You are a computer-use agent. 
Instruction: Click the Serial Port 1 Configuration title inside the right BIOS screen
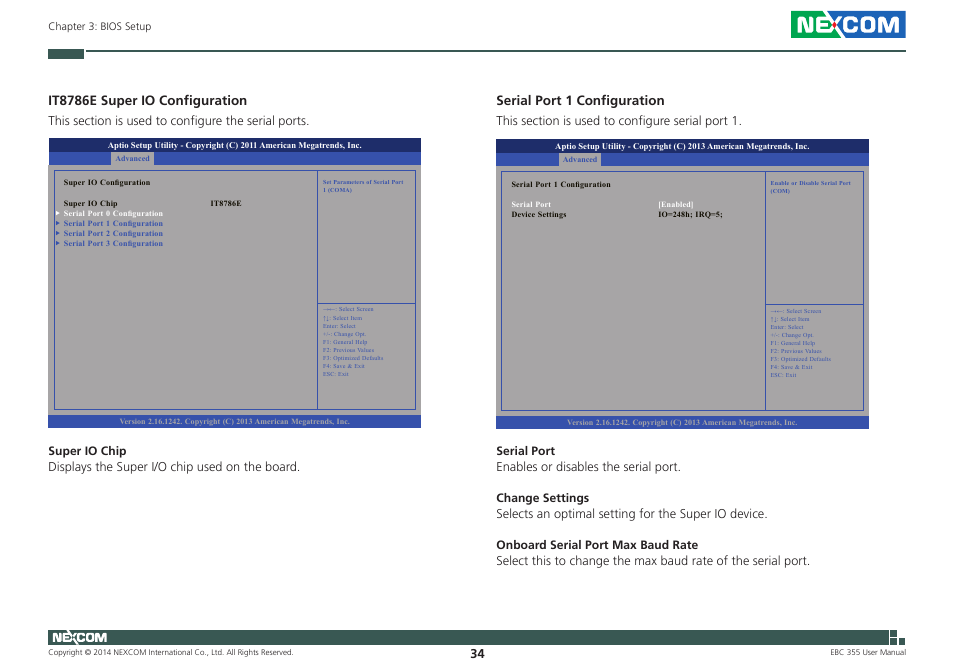pos(560,184)
